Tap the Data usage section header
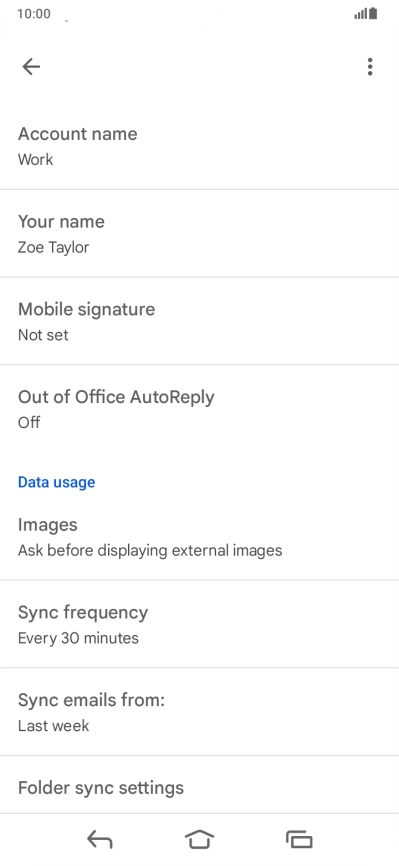This screenshot has width=399, height=866. click(x=56, y=482)
